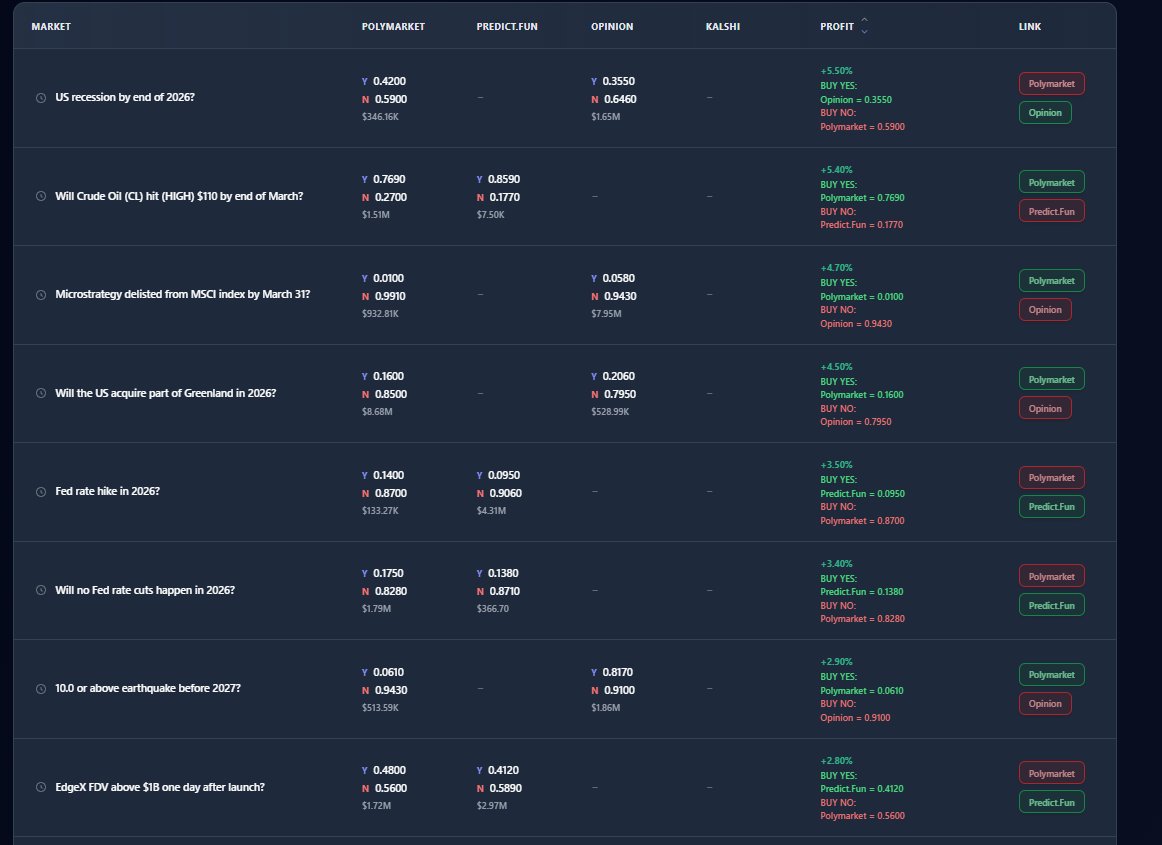Screen dimensions: 1162x845
Task: Click the +4.70% profit value
Action: [836, 268]
